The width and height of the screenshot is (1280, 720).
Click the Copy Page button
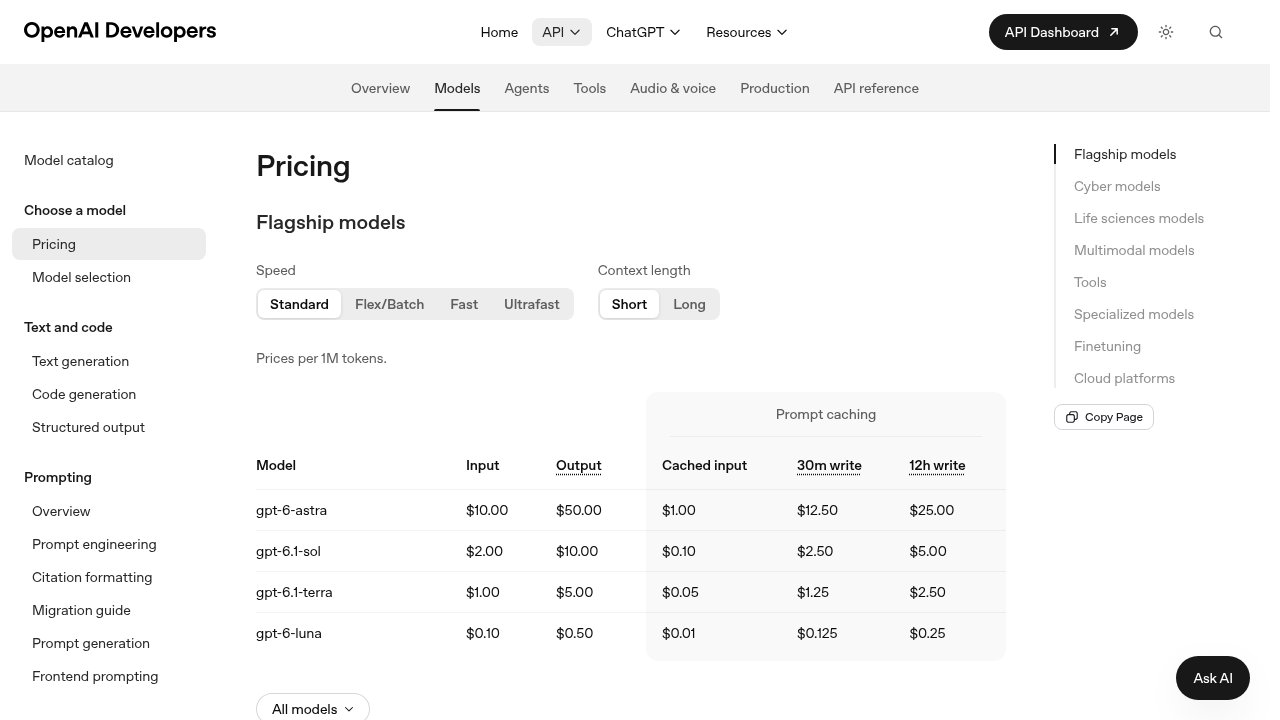click(1104, 417)
